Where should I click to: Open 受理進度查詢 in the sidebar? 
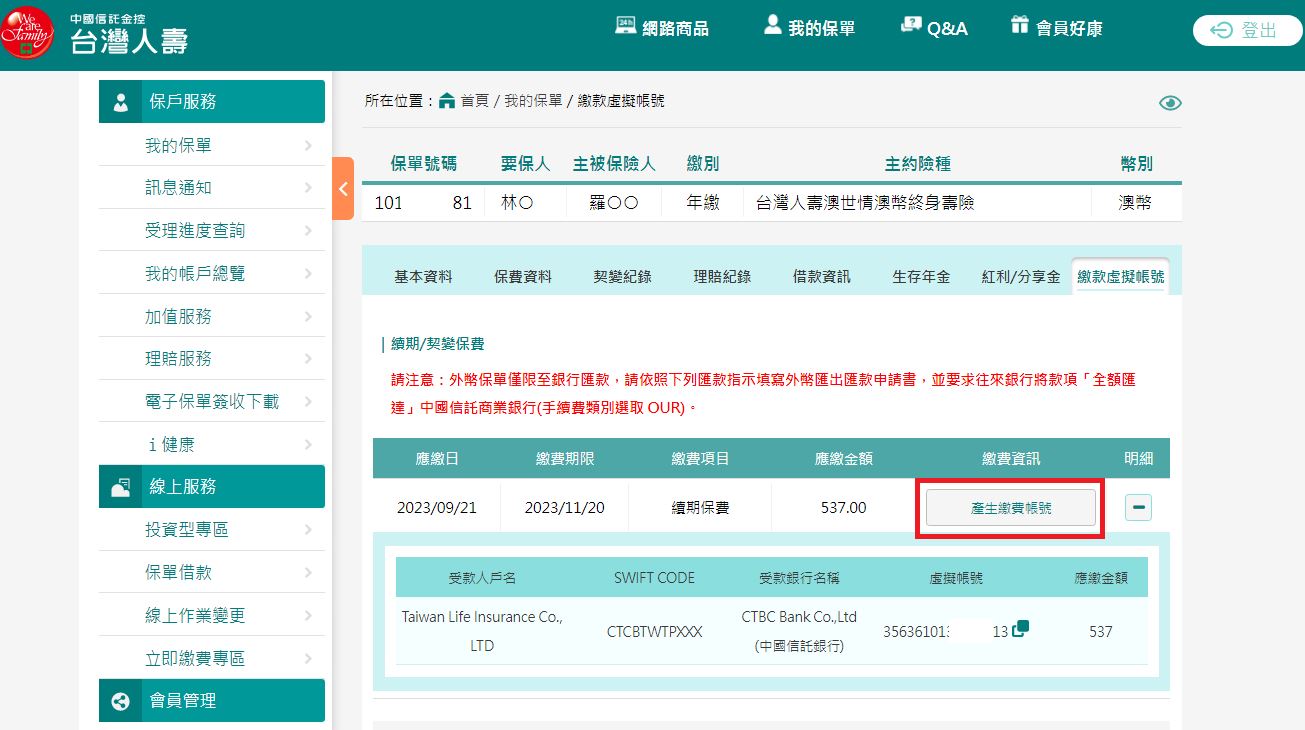pos(212,230)
